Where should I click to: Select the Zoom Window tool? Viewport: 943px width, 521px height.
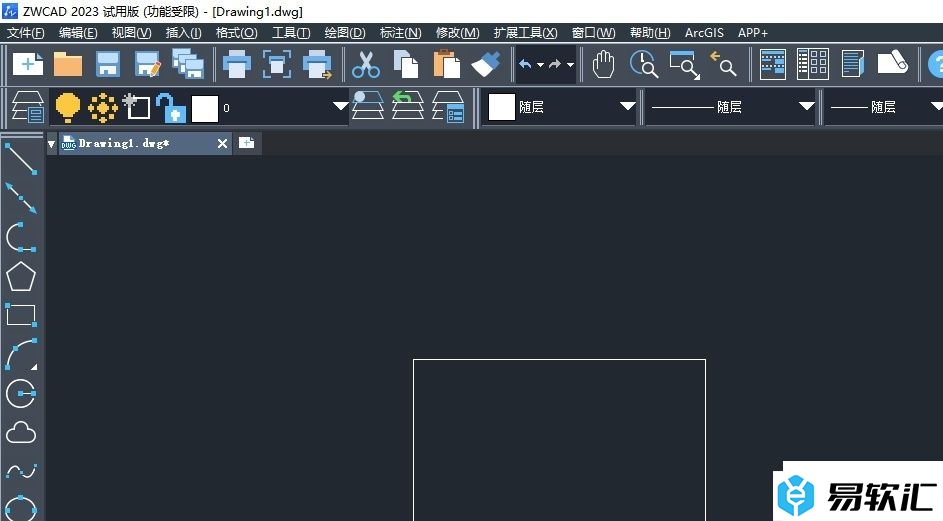click(x=685, y=65)
